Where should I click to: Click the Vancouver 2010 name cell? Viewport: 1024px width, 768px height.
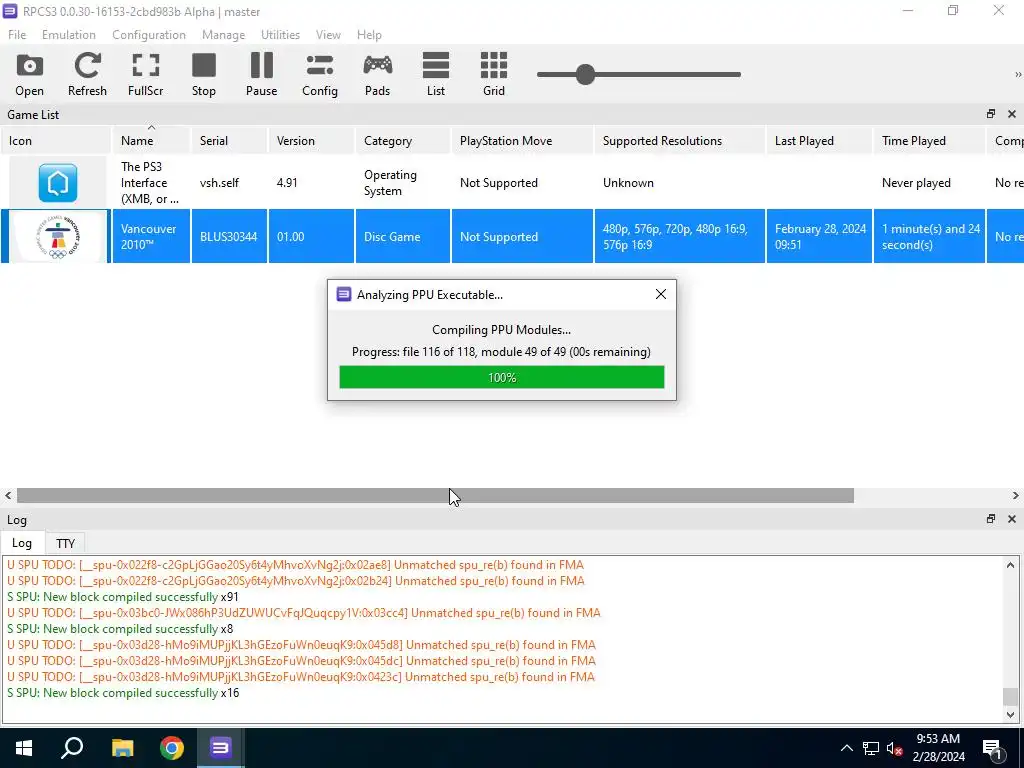tap(151, 236)
